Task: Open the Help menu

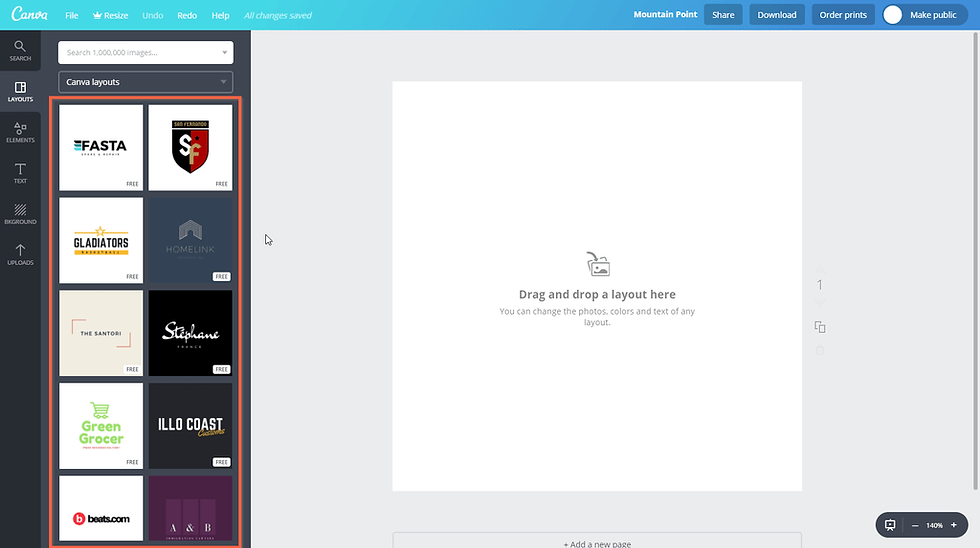Action: pyautogui.click(x=221, y=15)
